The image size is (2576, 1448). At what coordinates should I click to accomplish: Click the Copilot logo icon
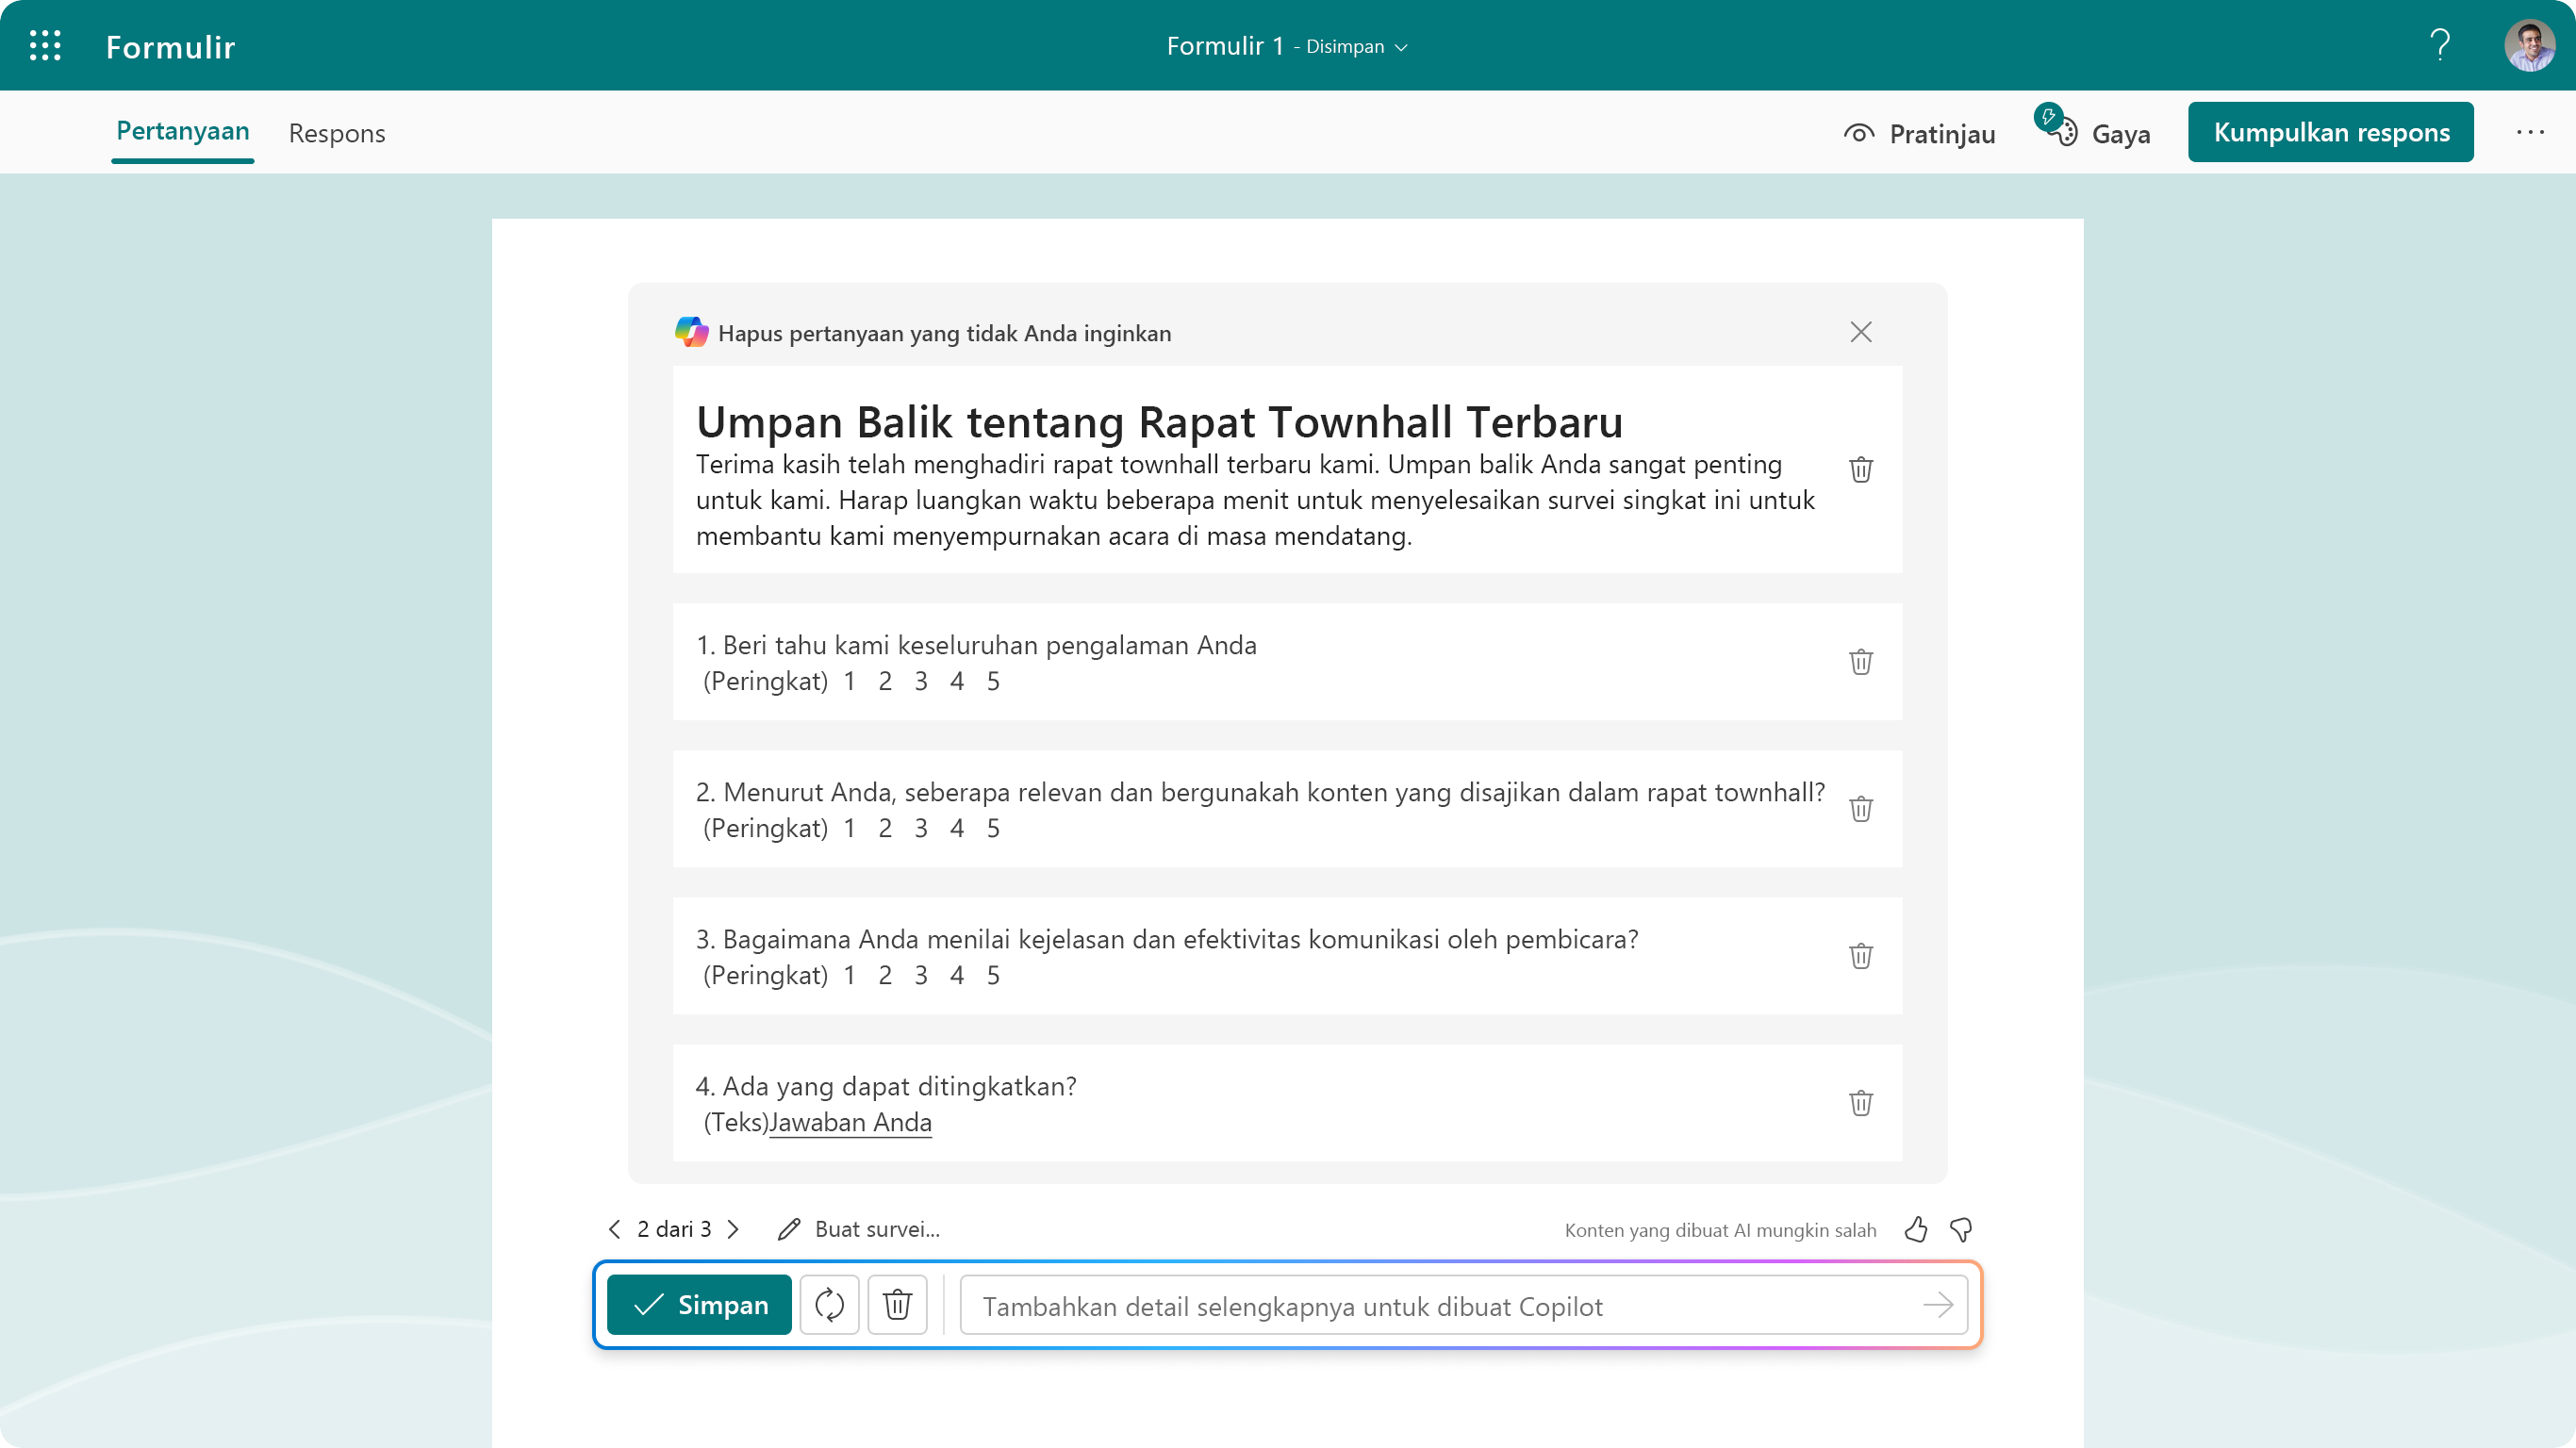coord(691,332)
